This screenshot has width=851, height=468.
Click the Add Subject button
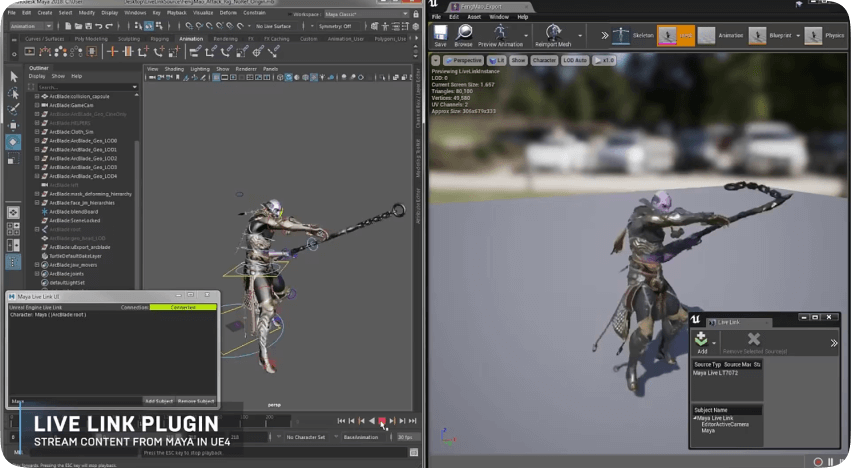point(158,401)
